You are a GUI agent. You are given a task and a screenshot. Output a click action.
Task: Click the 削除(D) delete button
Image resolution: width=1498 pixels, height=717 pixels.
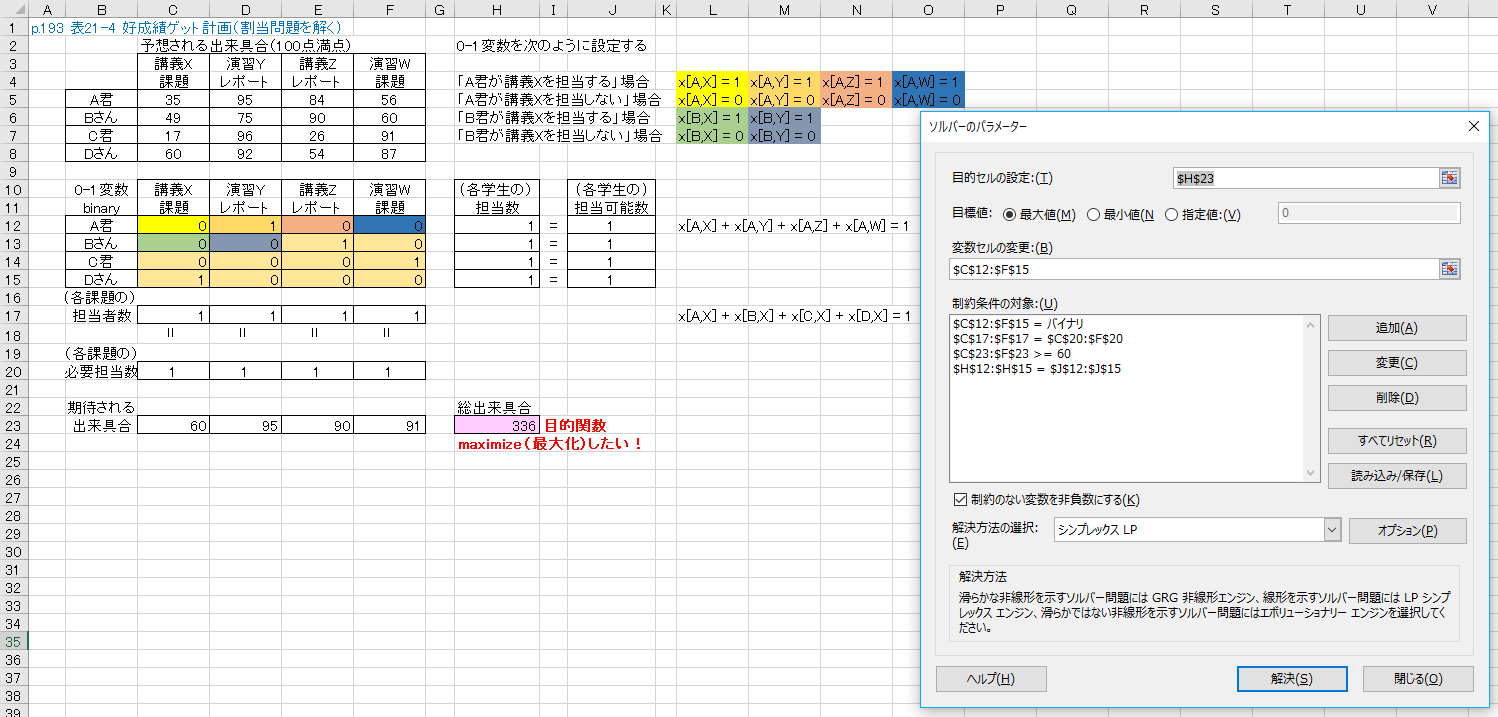pos(1396,398)
